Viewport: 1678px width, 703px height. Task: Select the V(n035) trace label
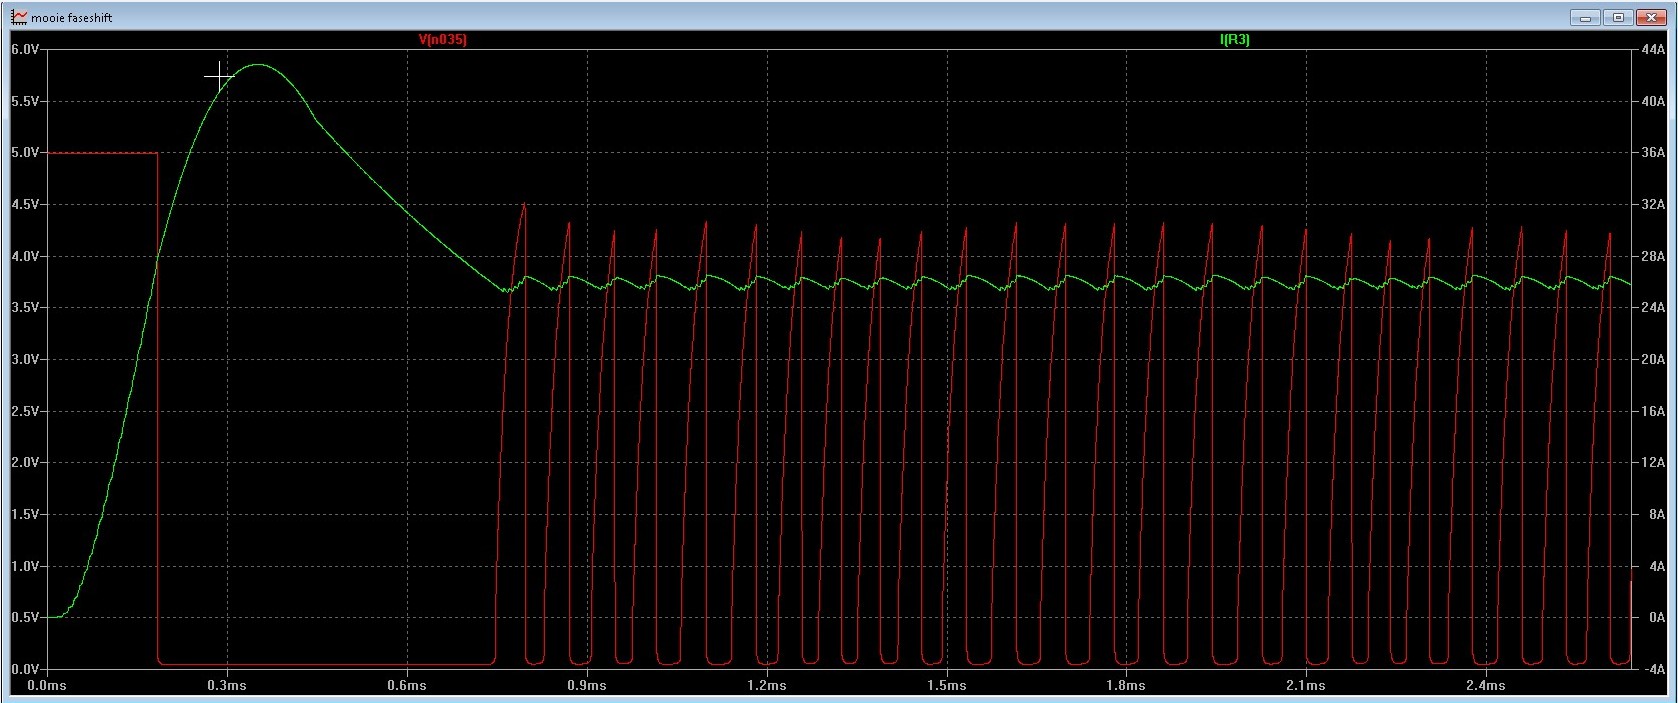(x=442, y=40)
